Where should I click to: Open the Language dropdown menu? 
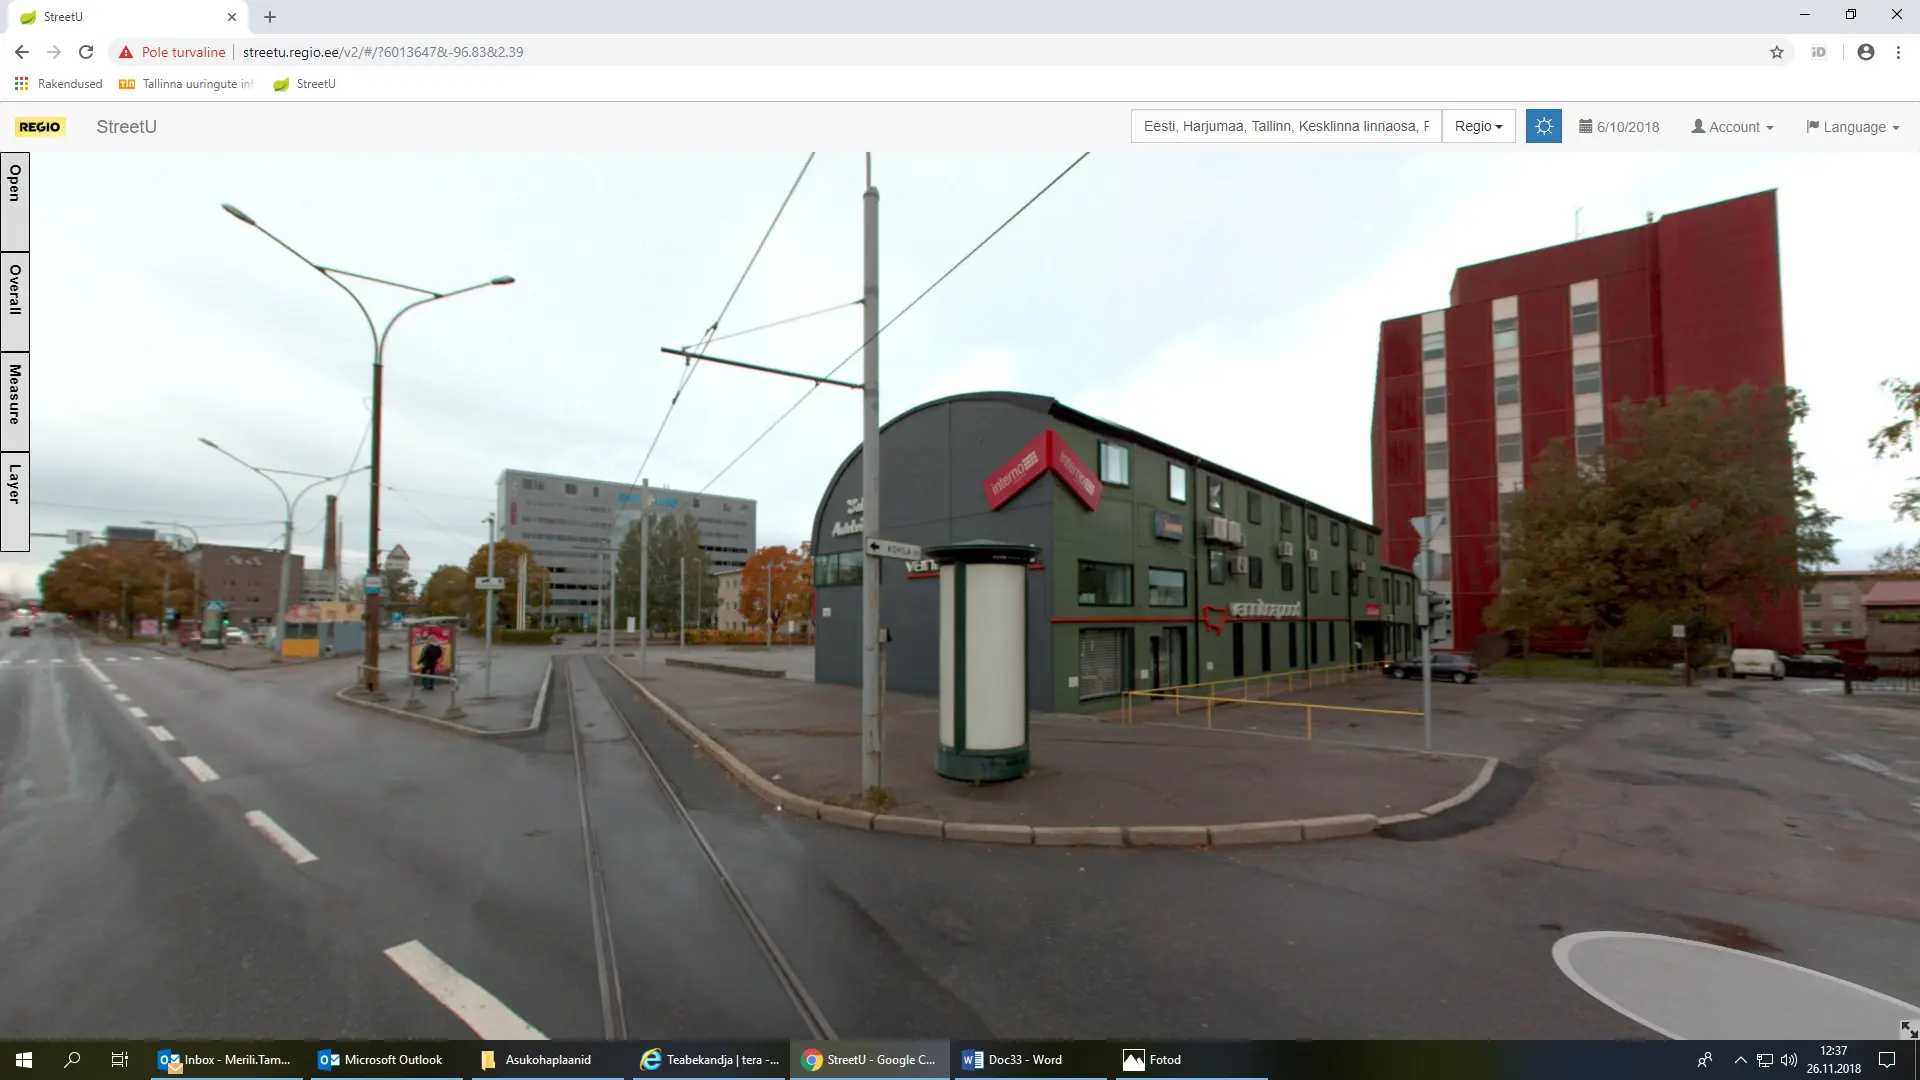click(x=1852, y=127)
